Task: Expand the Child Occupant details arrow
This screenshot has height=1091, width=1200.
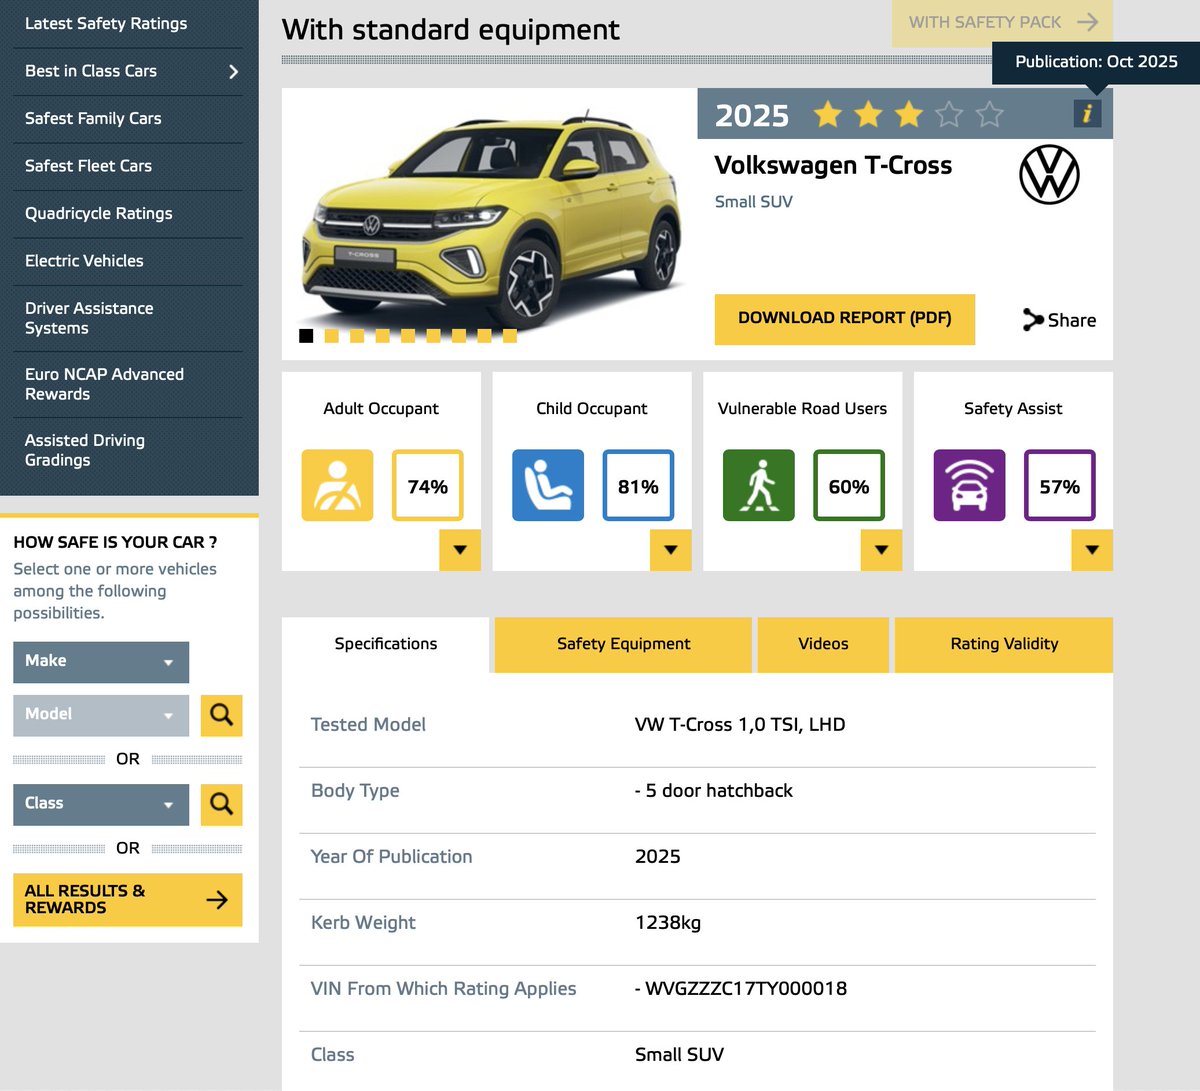Action: (671, 550)
